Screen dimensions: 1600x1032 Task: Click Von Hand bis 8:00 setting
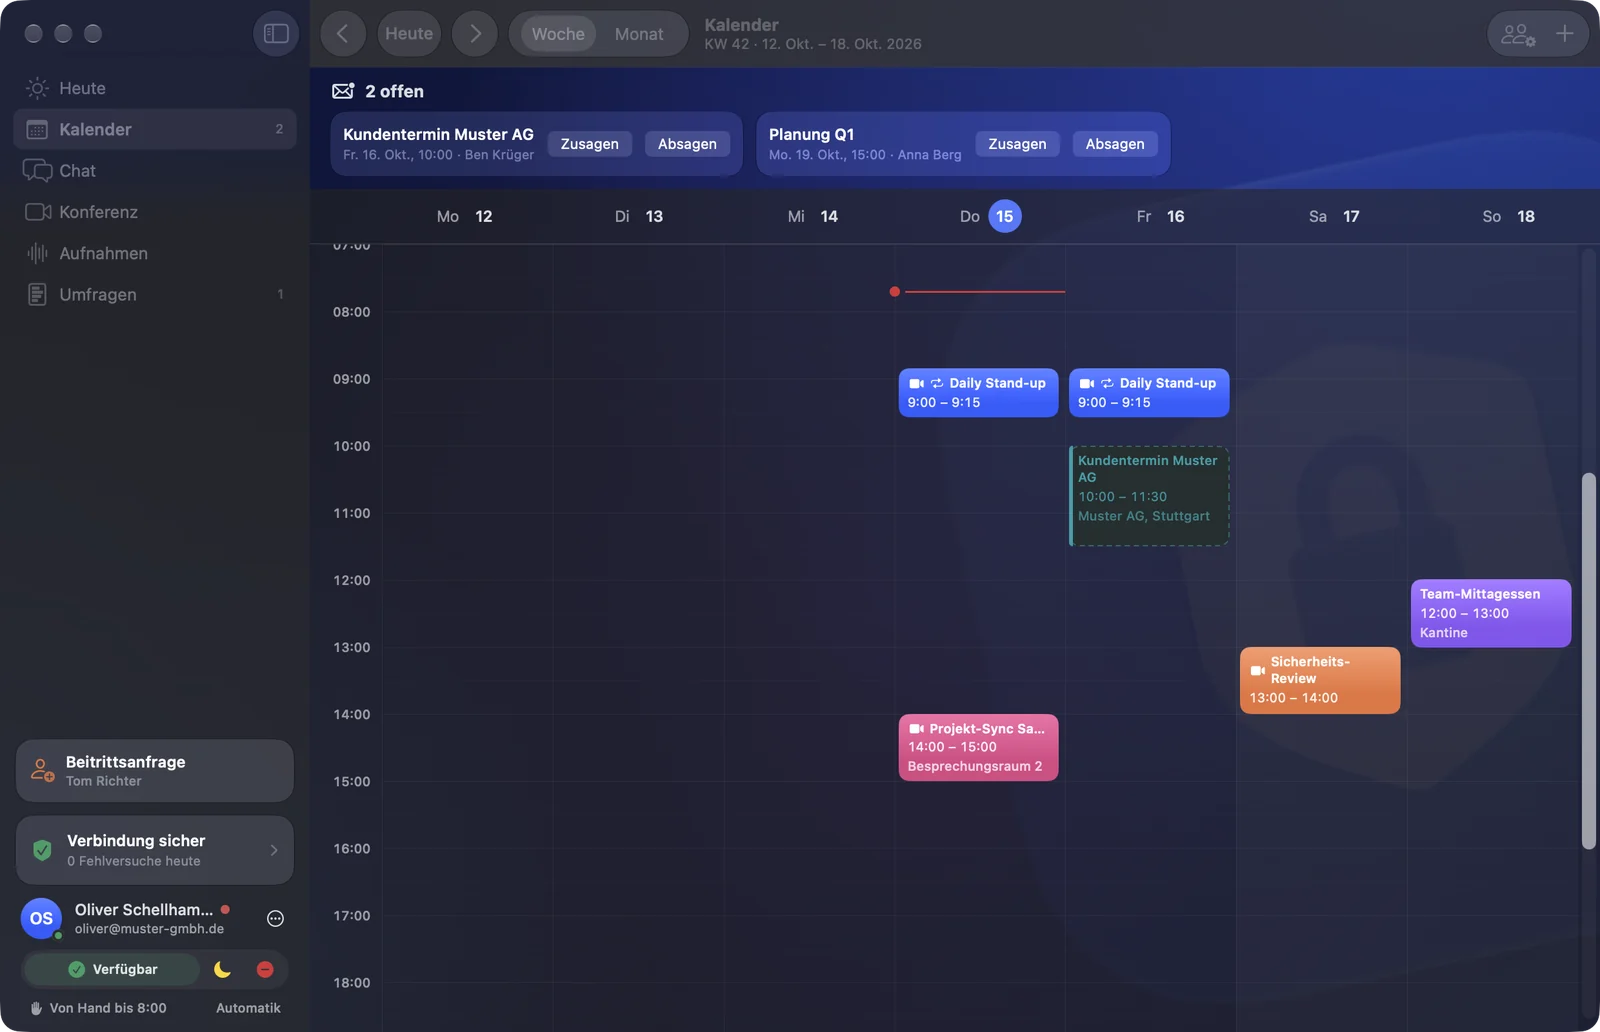click(x=99, y=1008)
